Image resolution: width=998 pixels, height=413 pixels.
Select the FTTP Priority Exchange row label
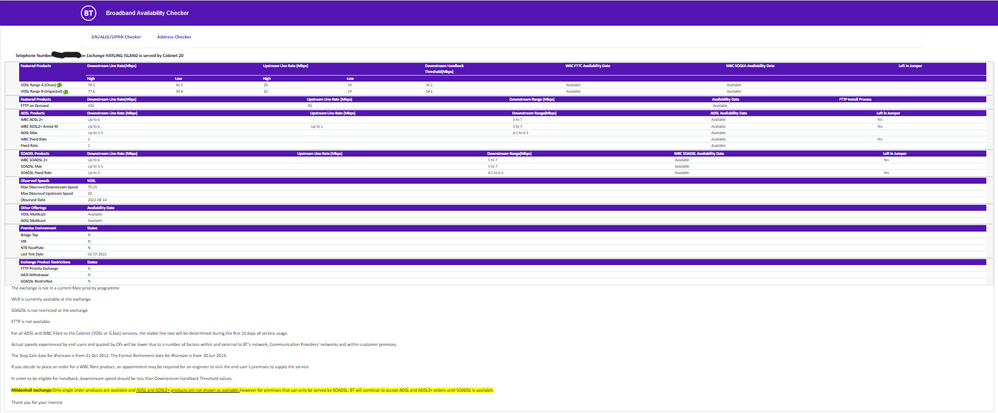(38, 269)
